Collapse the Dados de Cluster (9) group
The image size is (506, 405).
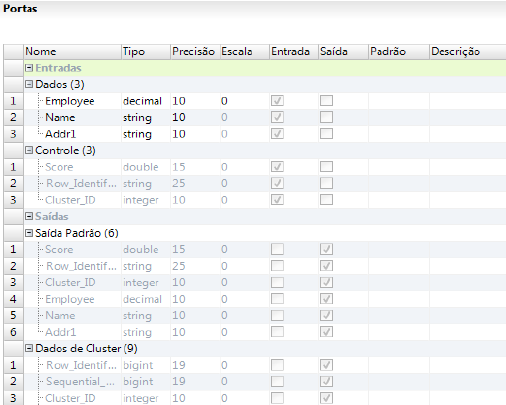coord(29,349)
